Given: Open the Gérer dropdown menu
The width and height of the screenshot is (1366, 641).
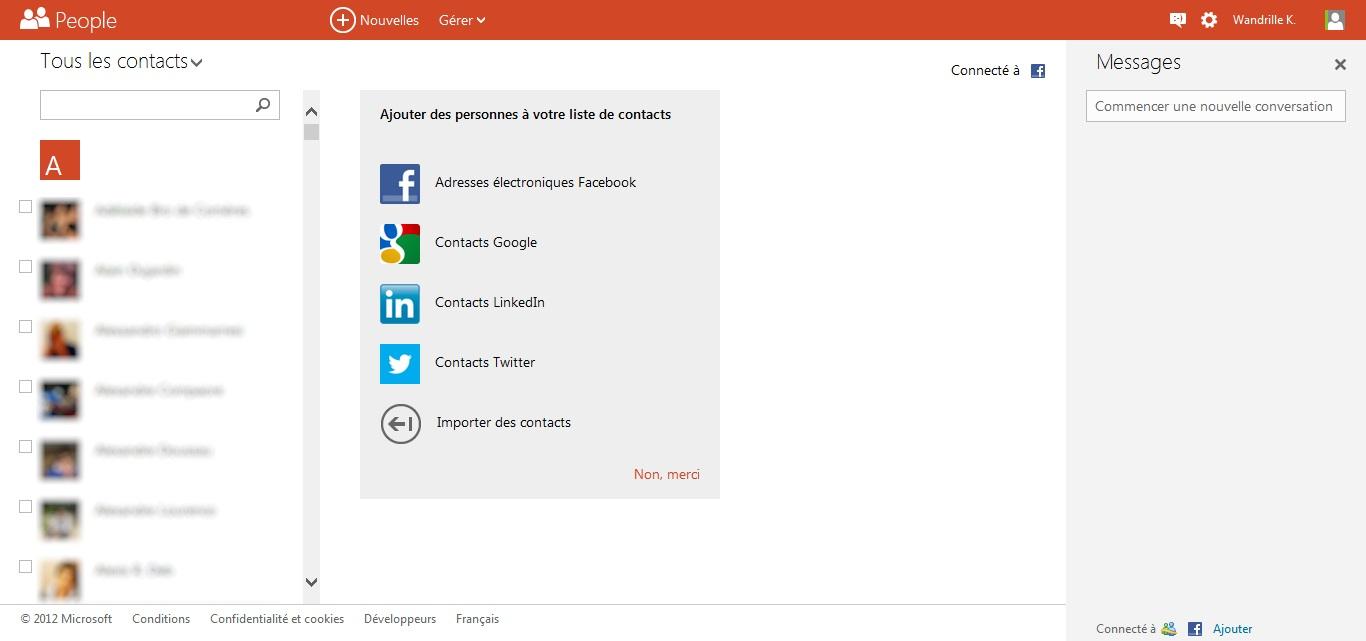Looking at the screenshot, I should [x=462, y=20].
